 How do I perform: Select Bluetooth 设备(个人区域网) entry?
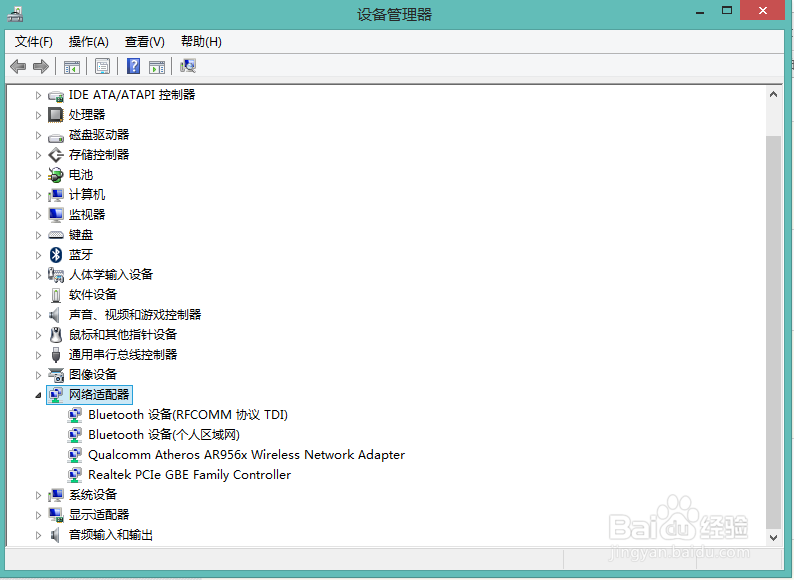click(x=164, y=435)
